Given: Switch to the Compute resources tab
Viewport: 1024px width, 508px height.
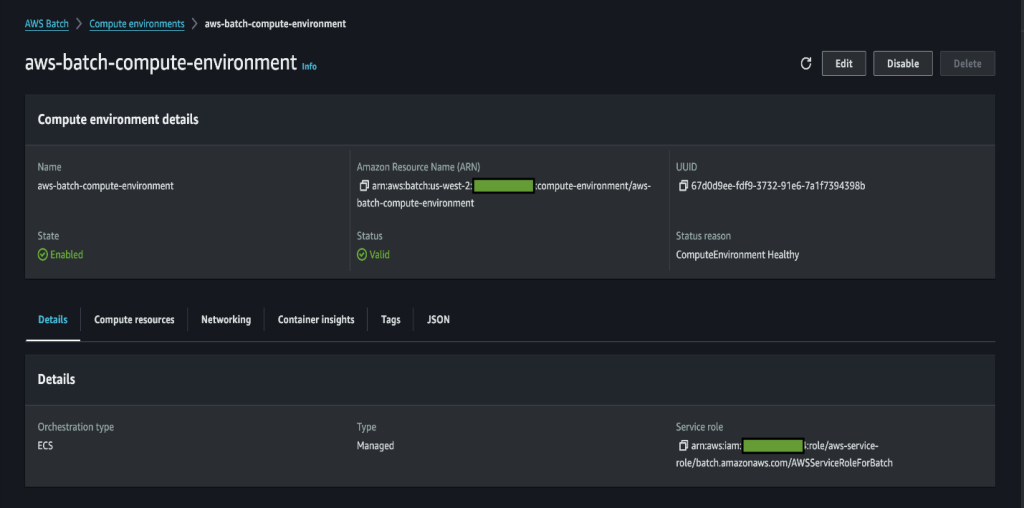Looking at the screenshot, I should click(134, 319).
